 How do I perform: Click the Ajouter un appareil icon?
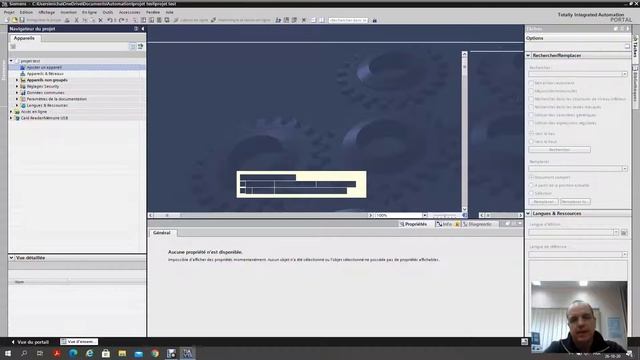click(22, 67)
